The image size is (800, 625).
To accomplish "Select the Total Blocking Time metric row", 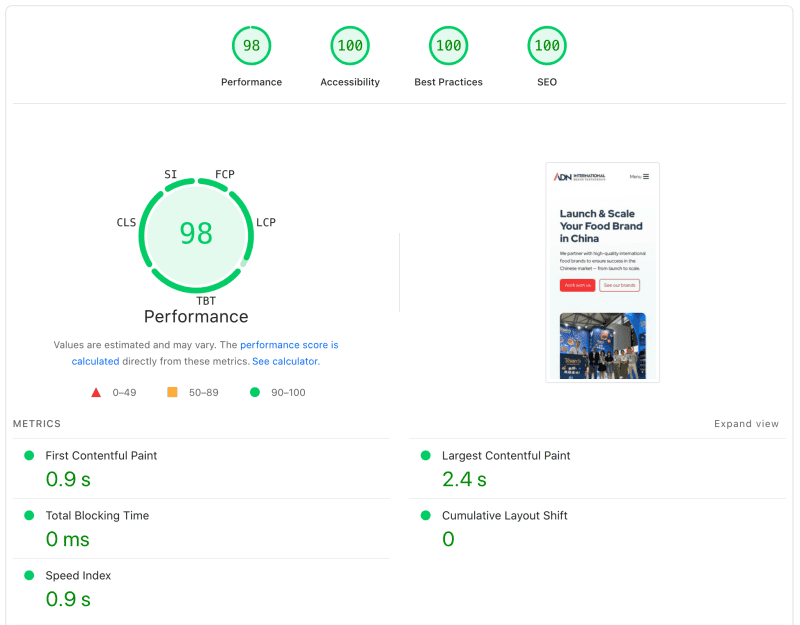I will (97, 516).
